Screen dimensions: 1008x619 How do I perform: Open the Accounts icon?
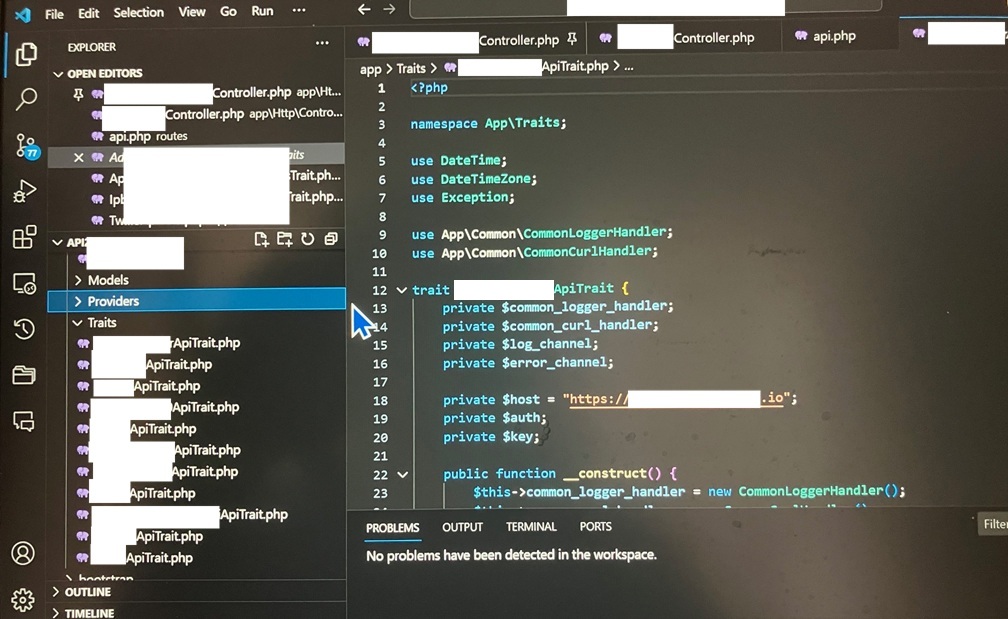point(24,551)
